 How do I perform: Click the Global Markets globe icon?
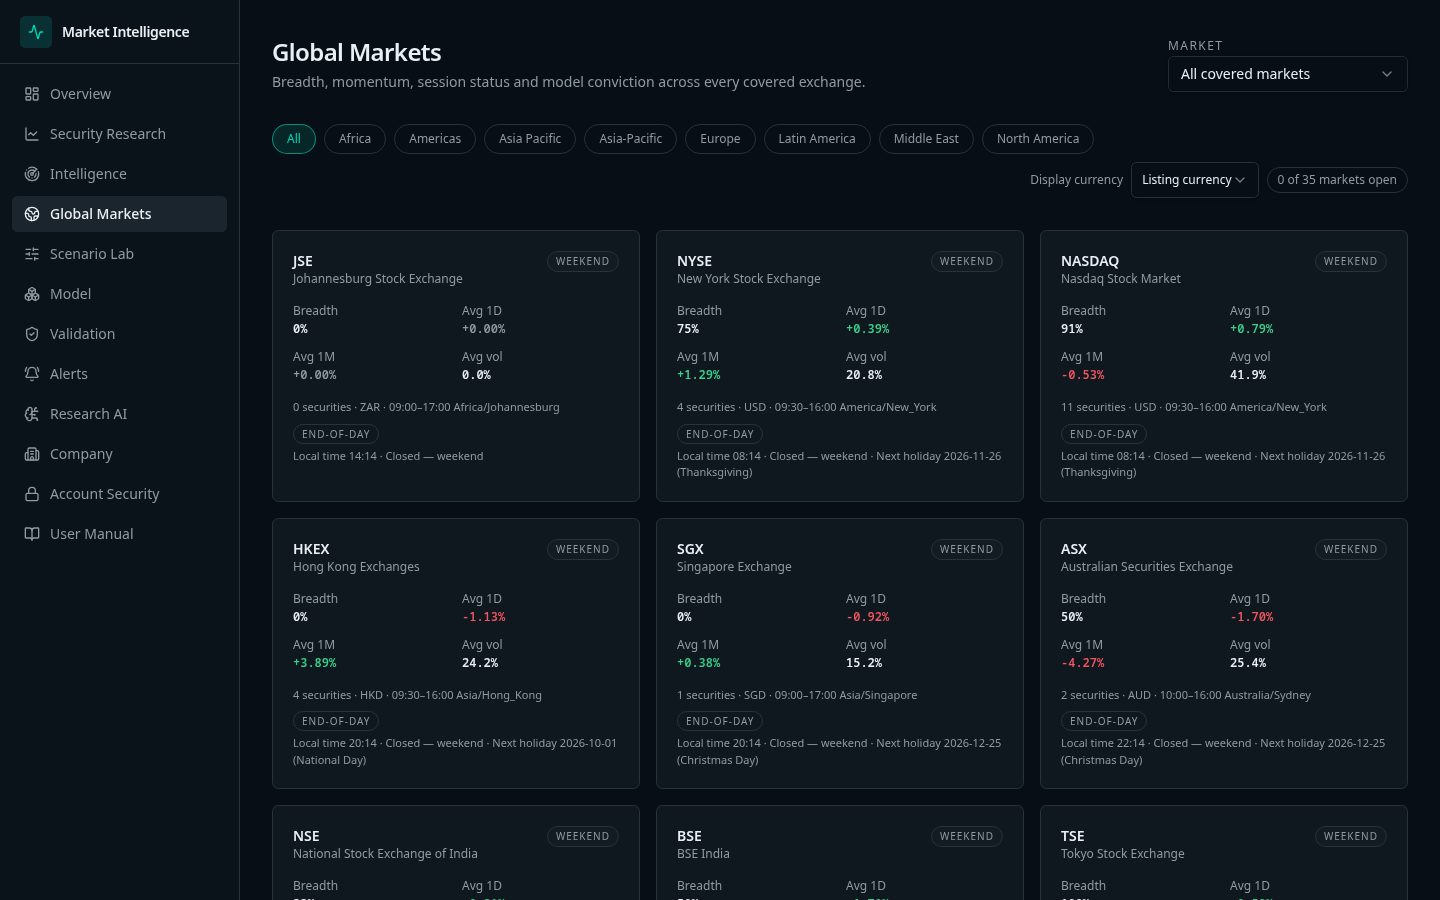pyautogui.click(x=32, y=214)
